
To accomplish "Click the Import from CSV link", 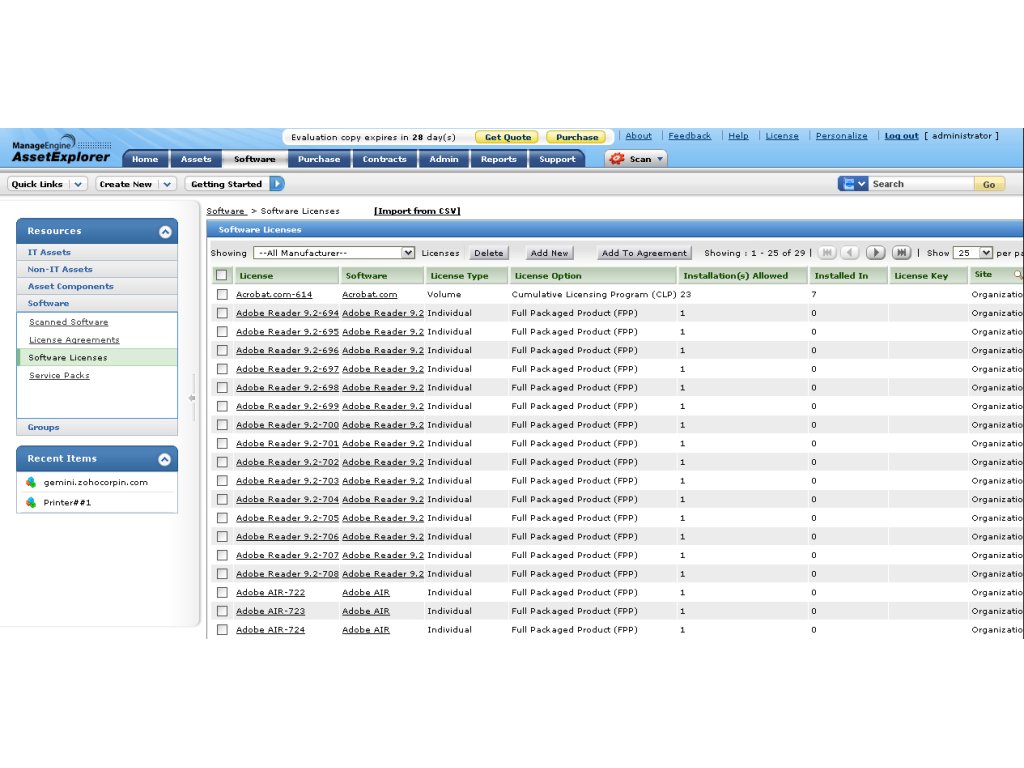I will (417, 211).
